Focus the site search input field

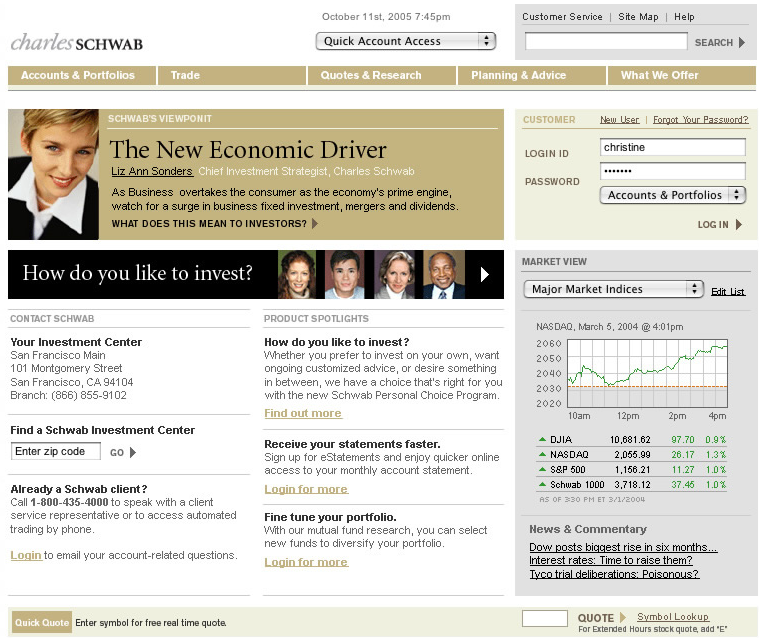(606, 41)
